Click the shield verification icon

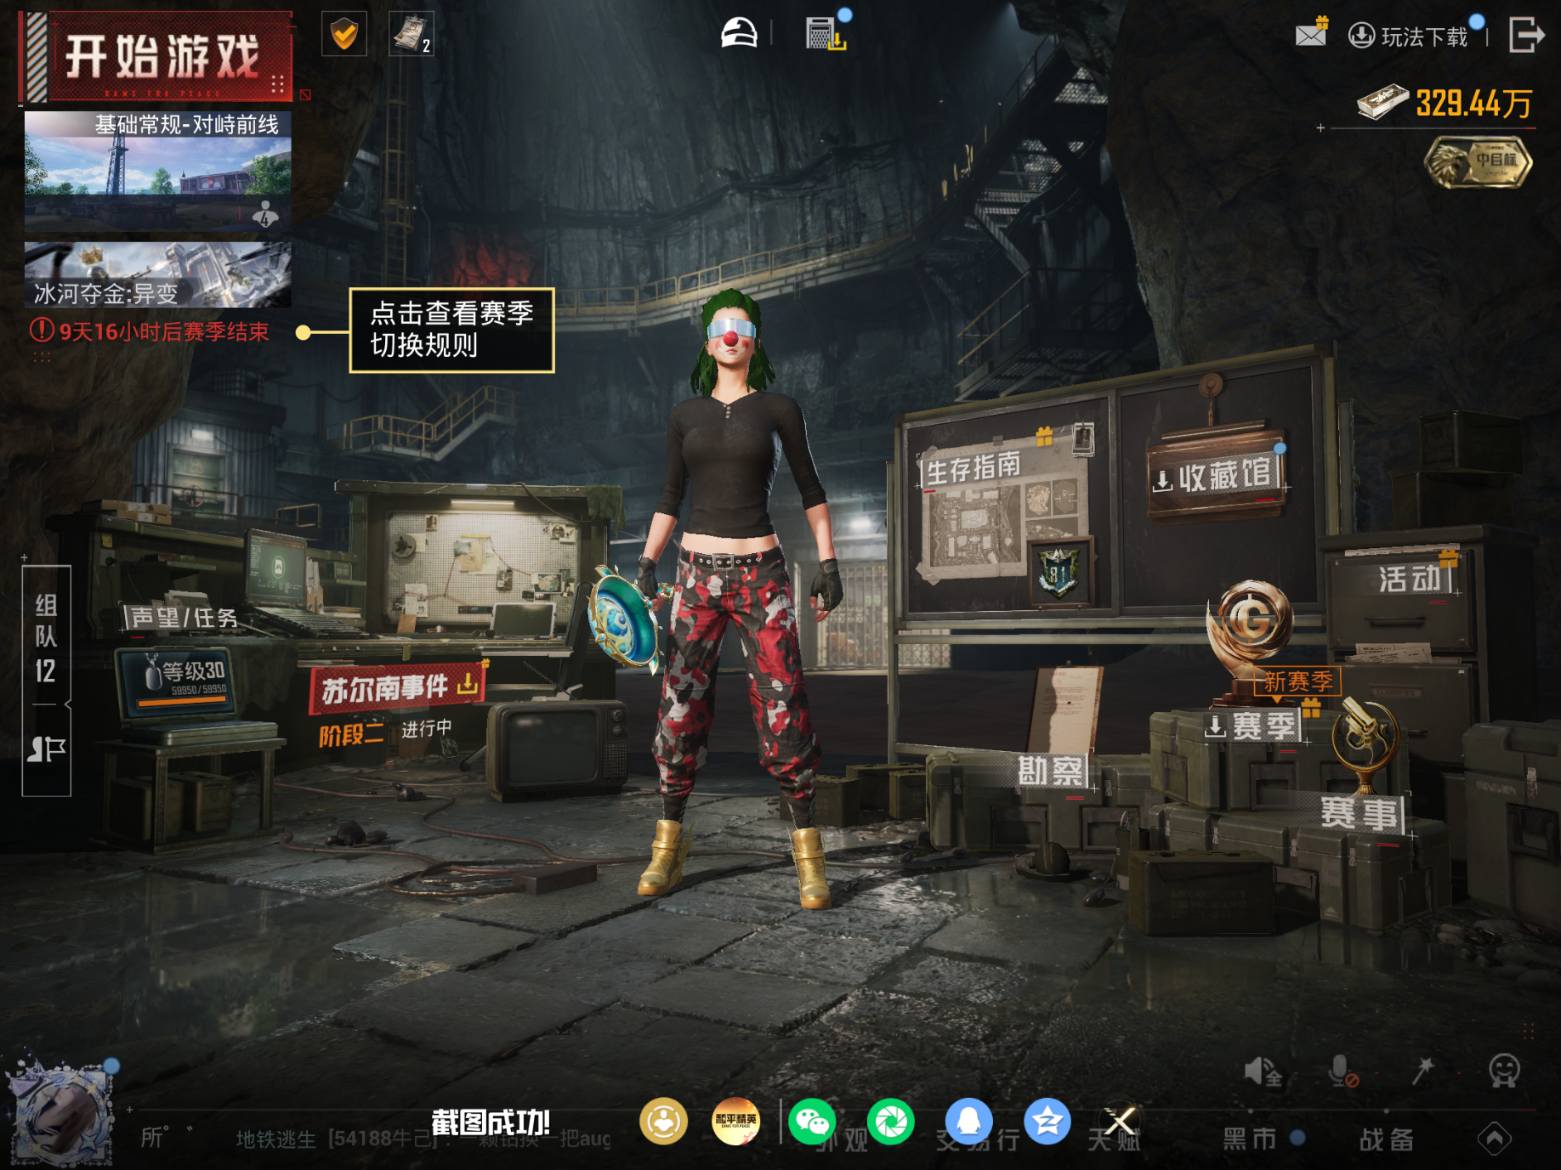tap(344, 35)
